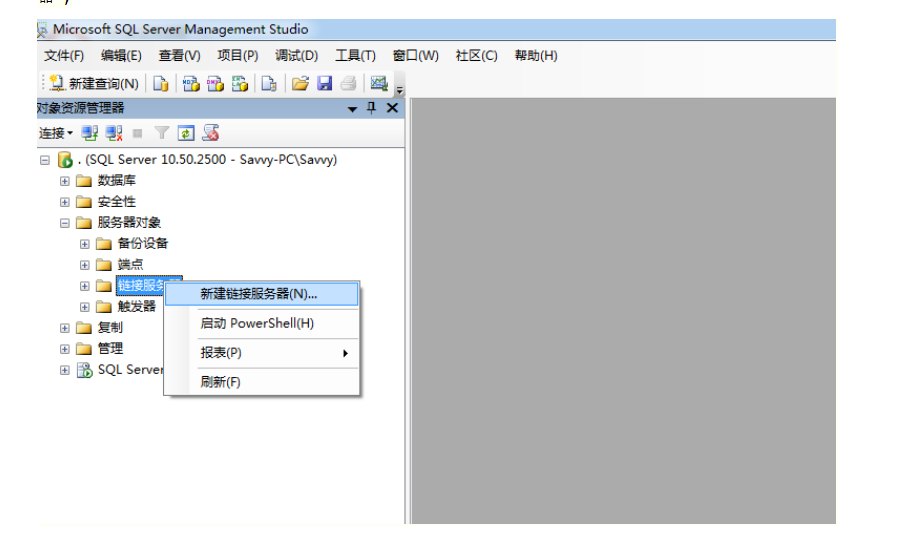Image resolution: width=909 pixels, height=545 pixels.
Task: Click the Database Engine Query icon
Action: 161,83
